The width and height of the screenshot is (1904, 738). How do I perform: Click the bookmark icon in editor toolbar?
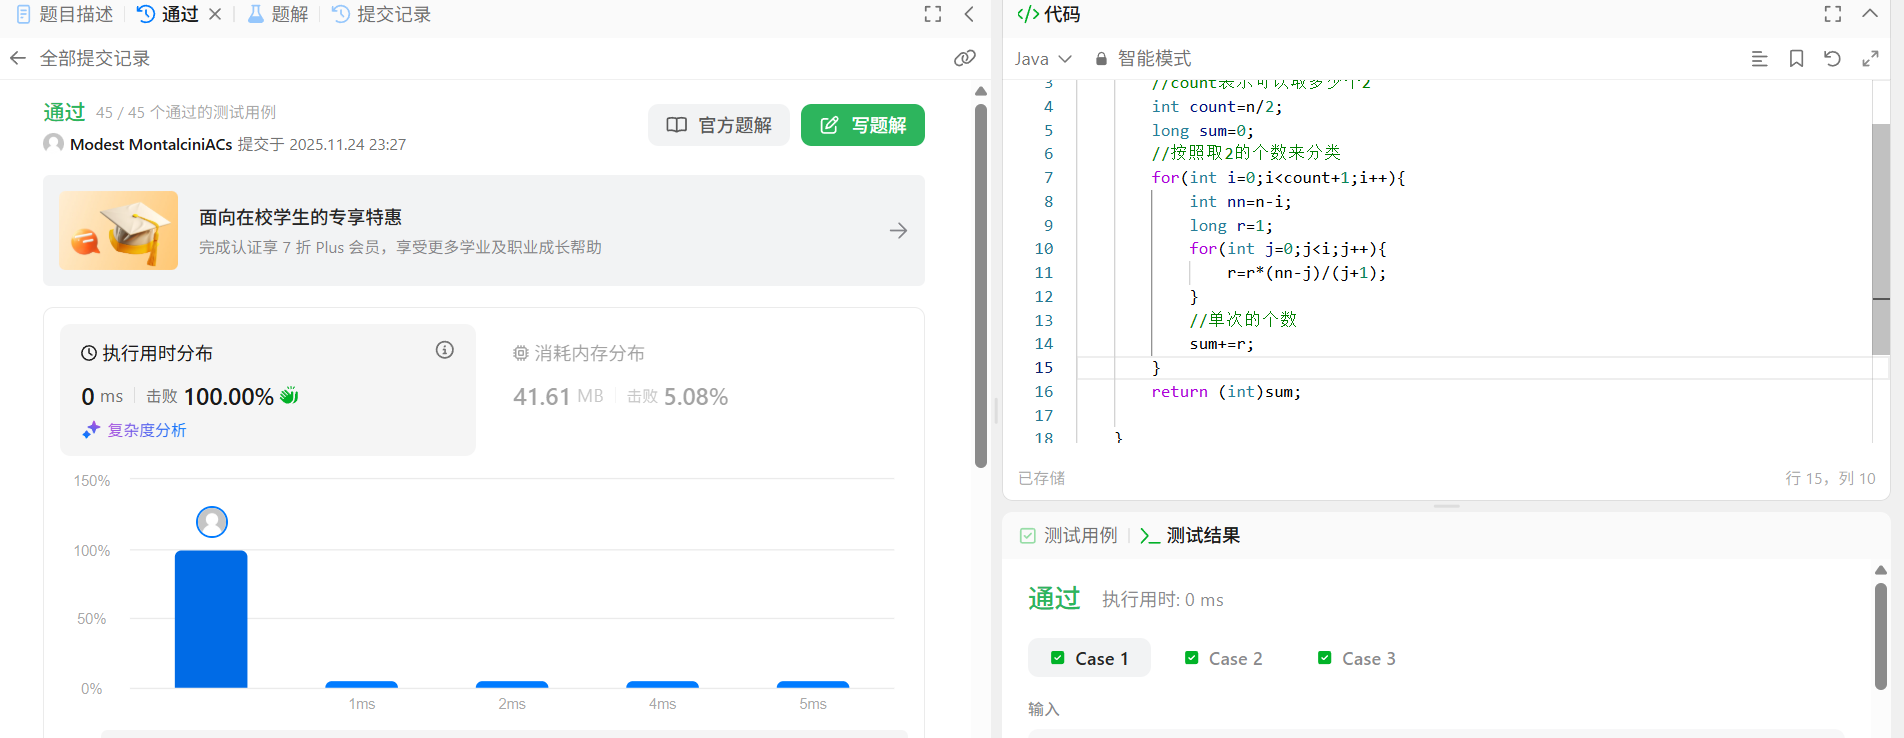[1797, 59]
